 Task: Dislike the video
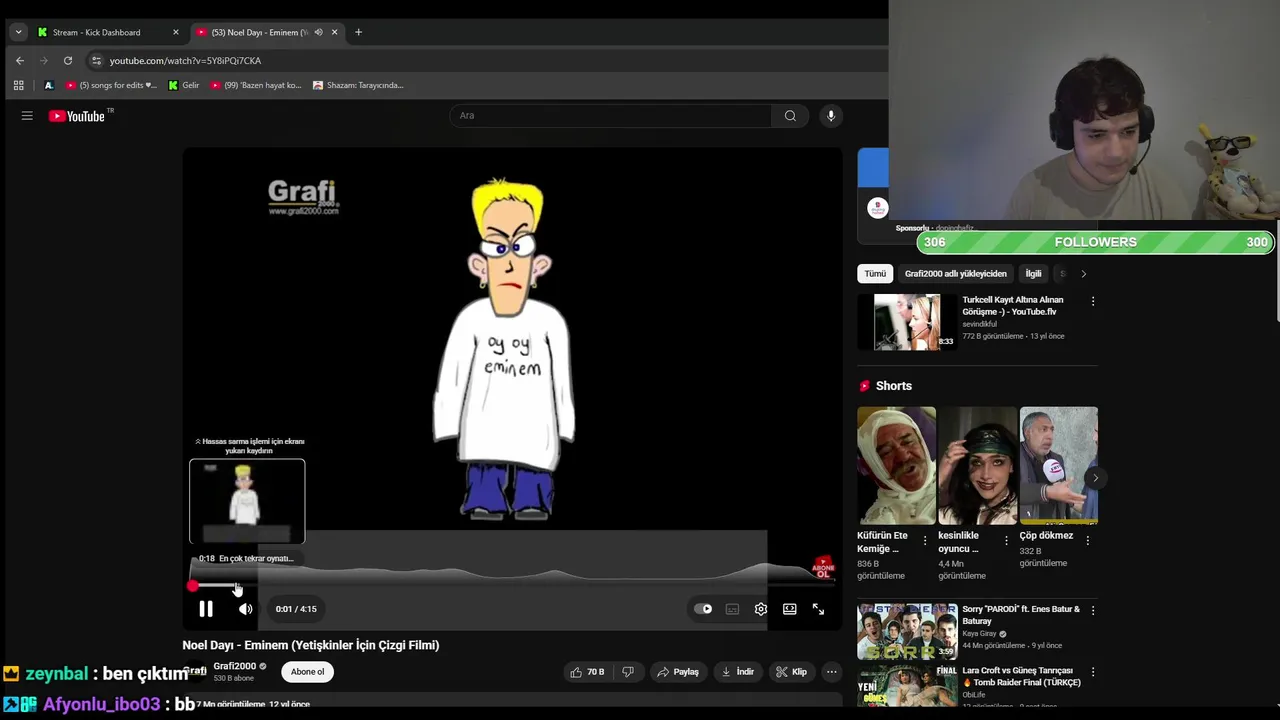[628, 672]
